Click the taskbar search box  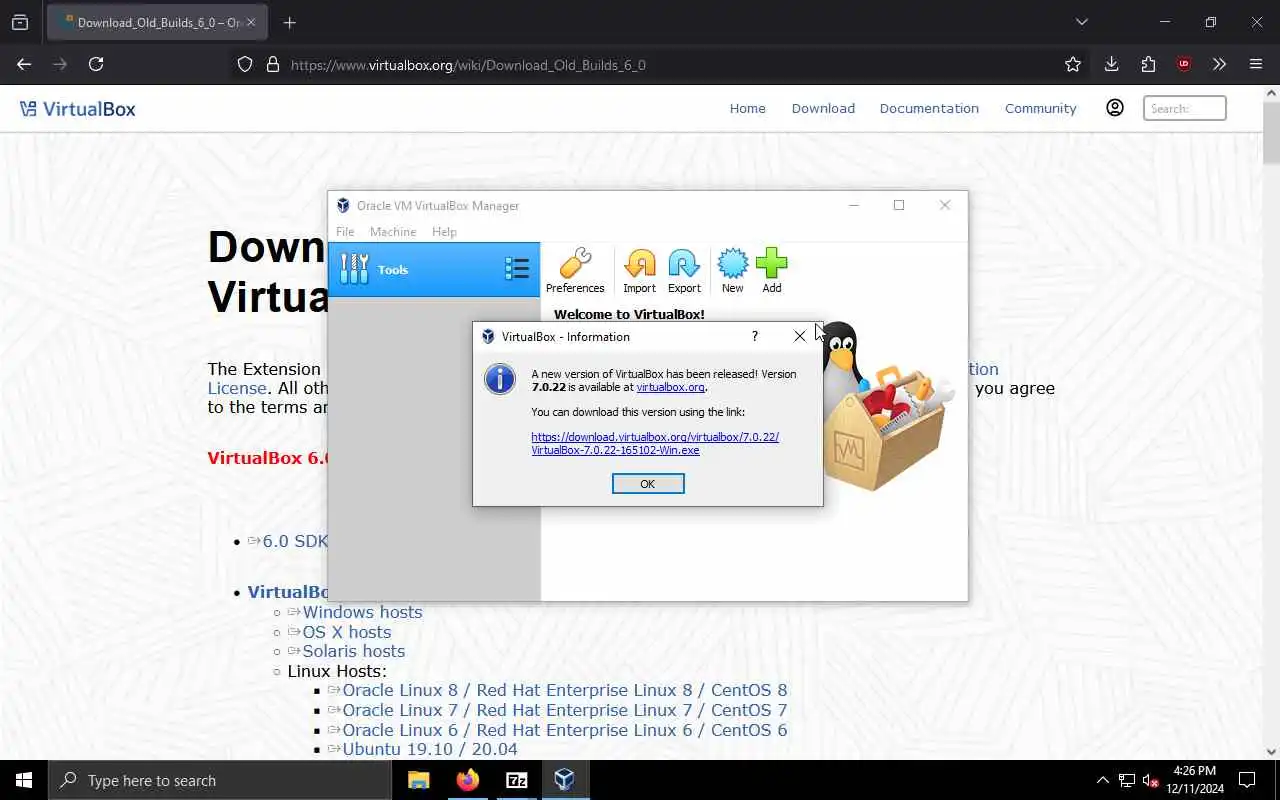pyautogui.click(x=220, y=780)
